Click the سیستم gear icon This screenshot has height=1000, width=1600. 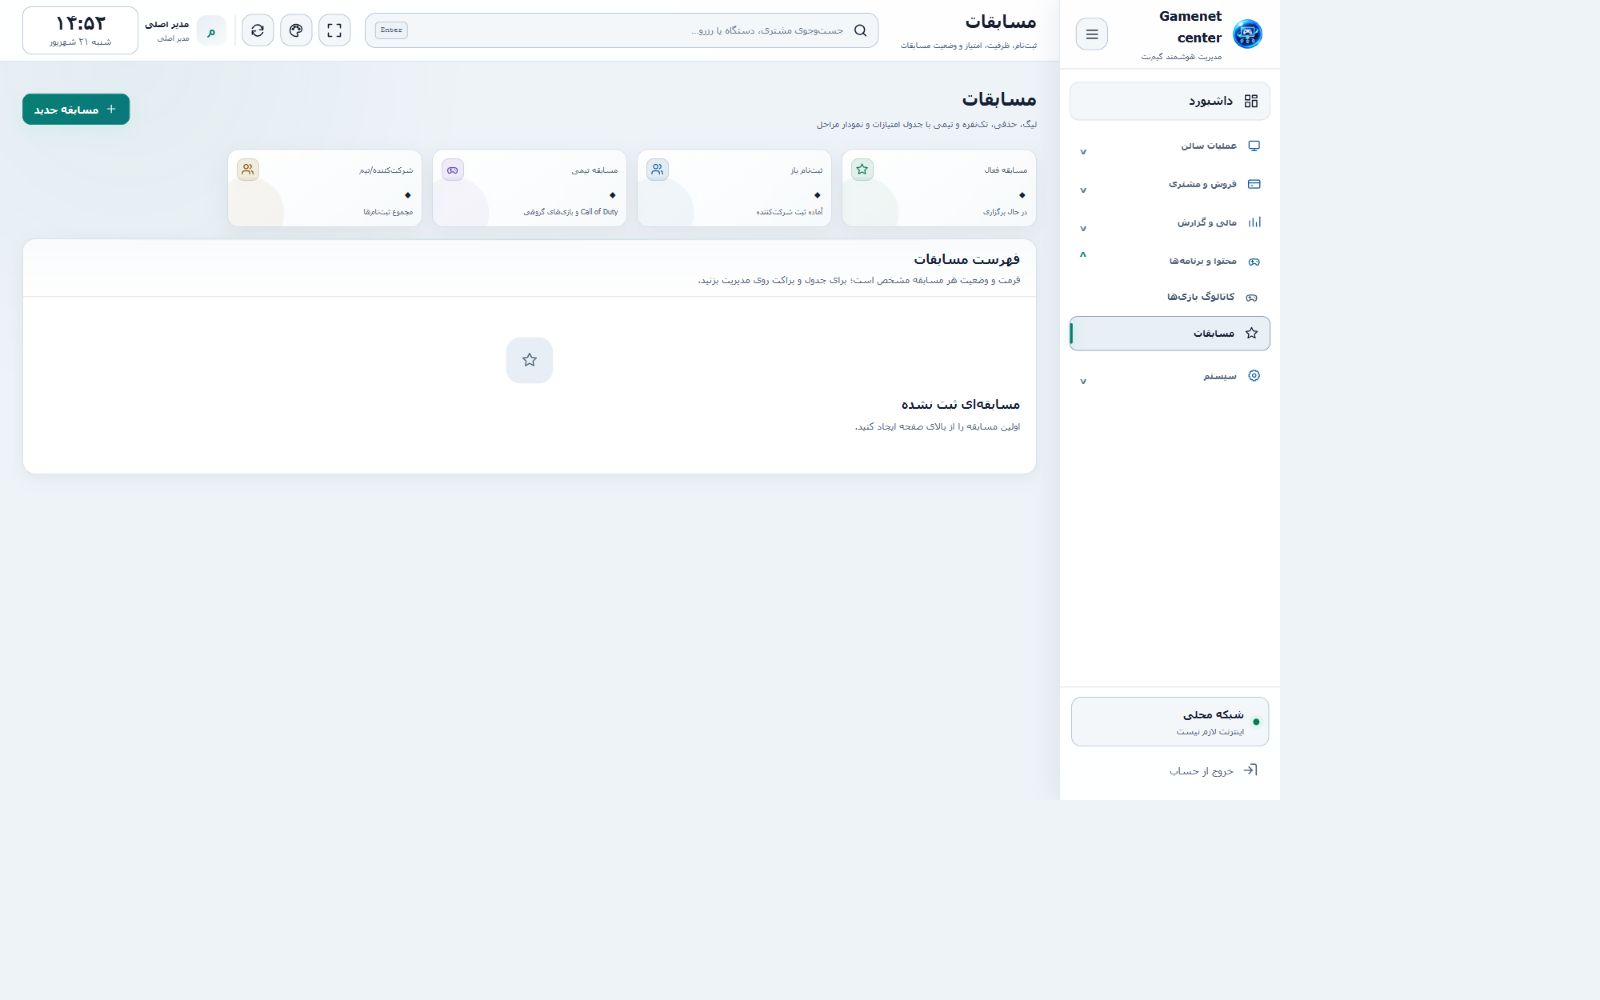coord(1254,376)
